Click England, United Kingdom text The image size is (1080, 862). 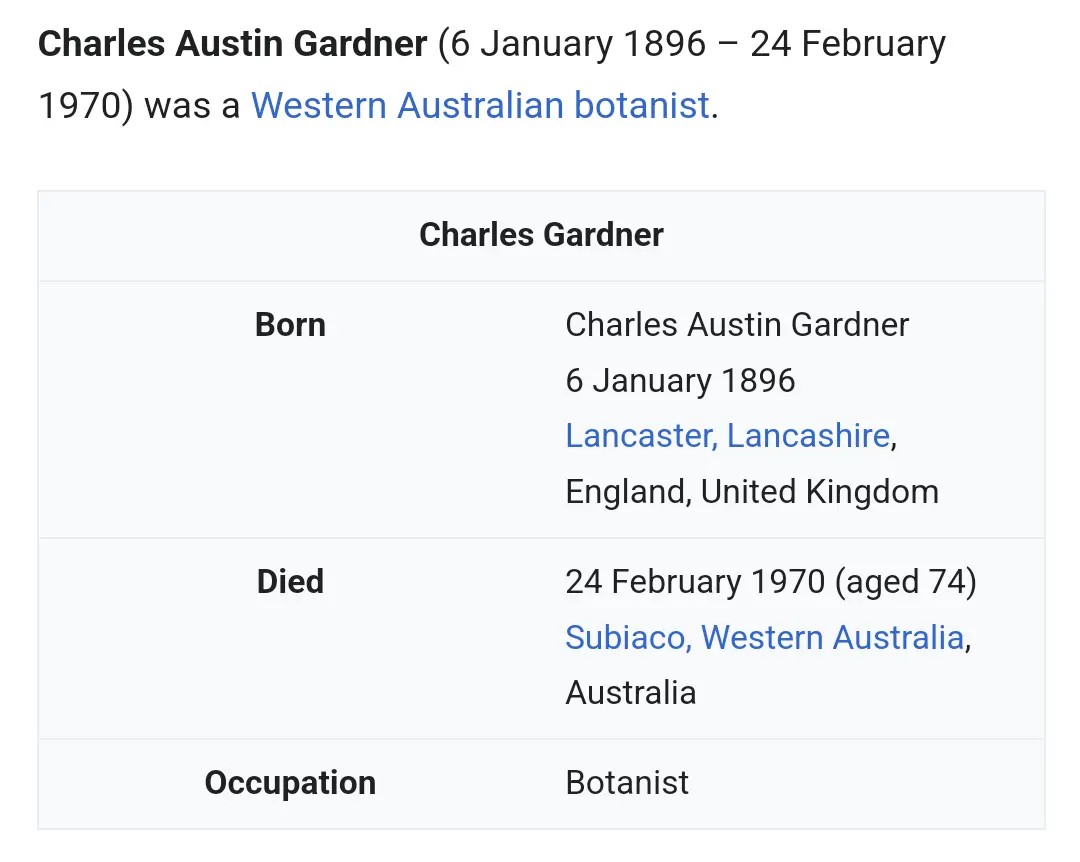tap(752, 492)
